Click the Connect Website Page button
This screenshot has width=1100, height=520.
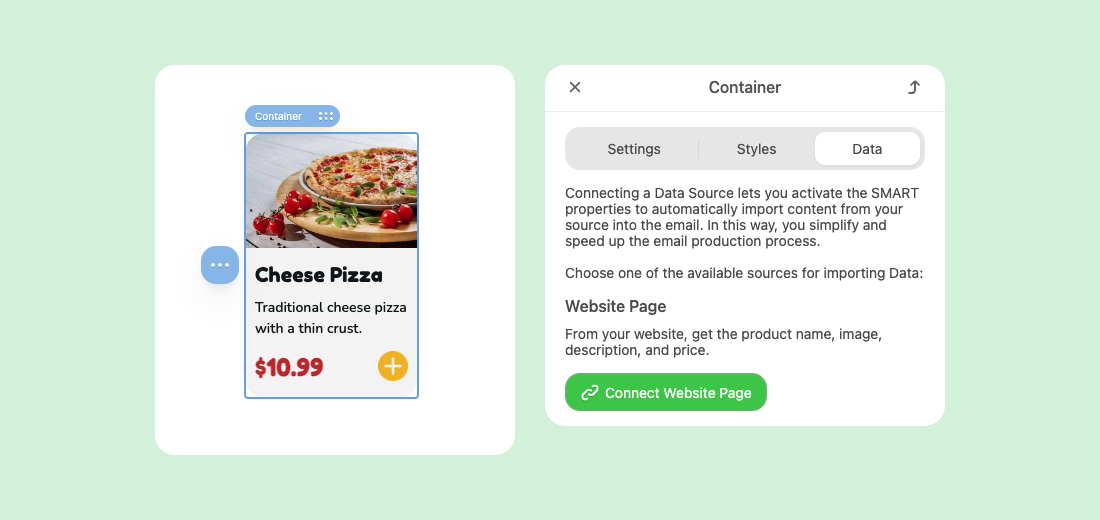[x=666, y=392]
